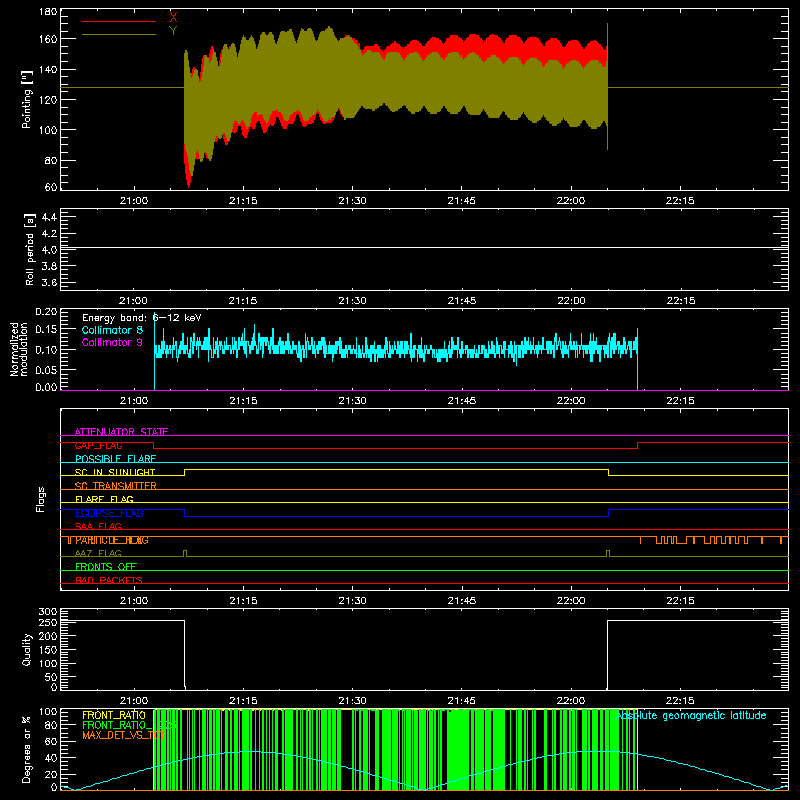800x800 pixels.
Task: Click the 180 value on Pointing axis
Action: [48, 12]
